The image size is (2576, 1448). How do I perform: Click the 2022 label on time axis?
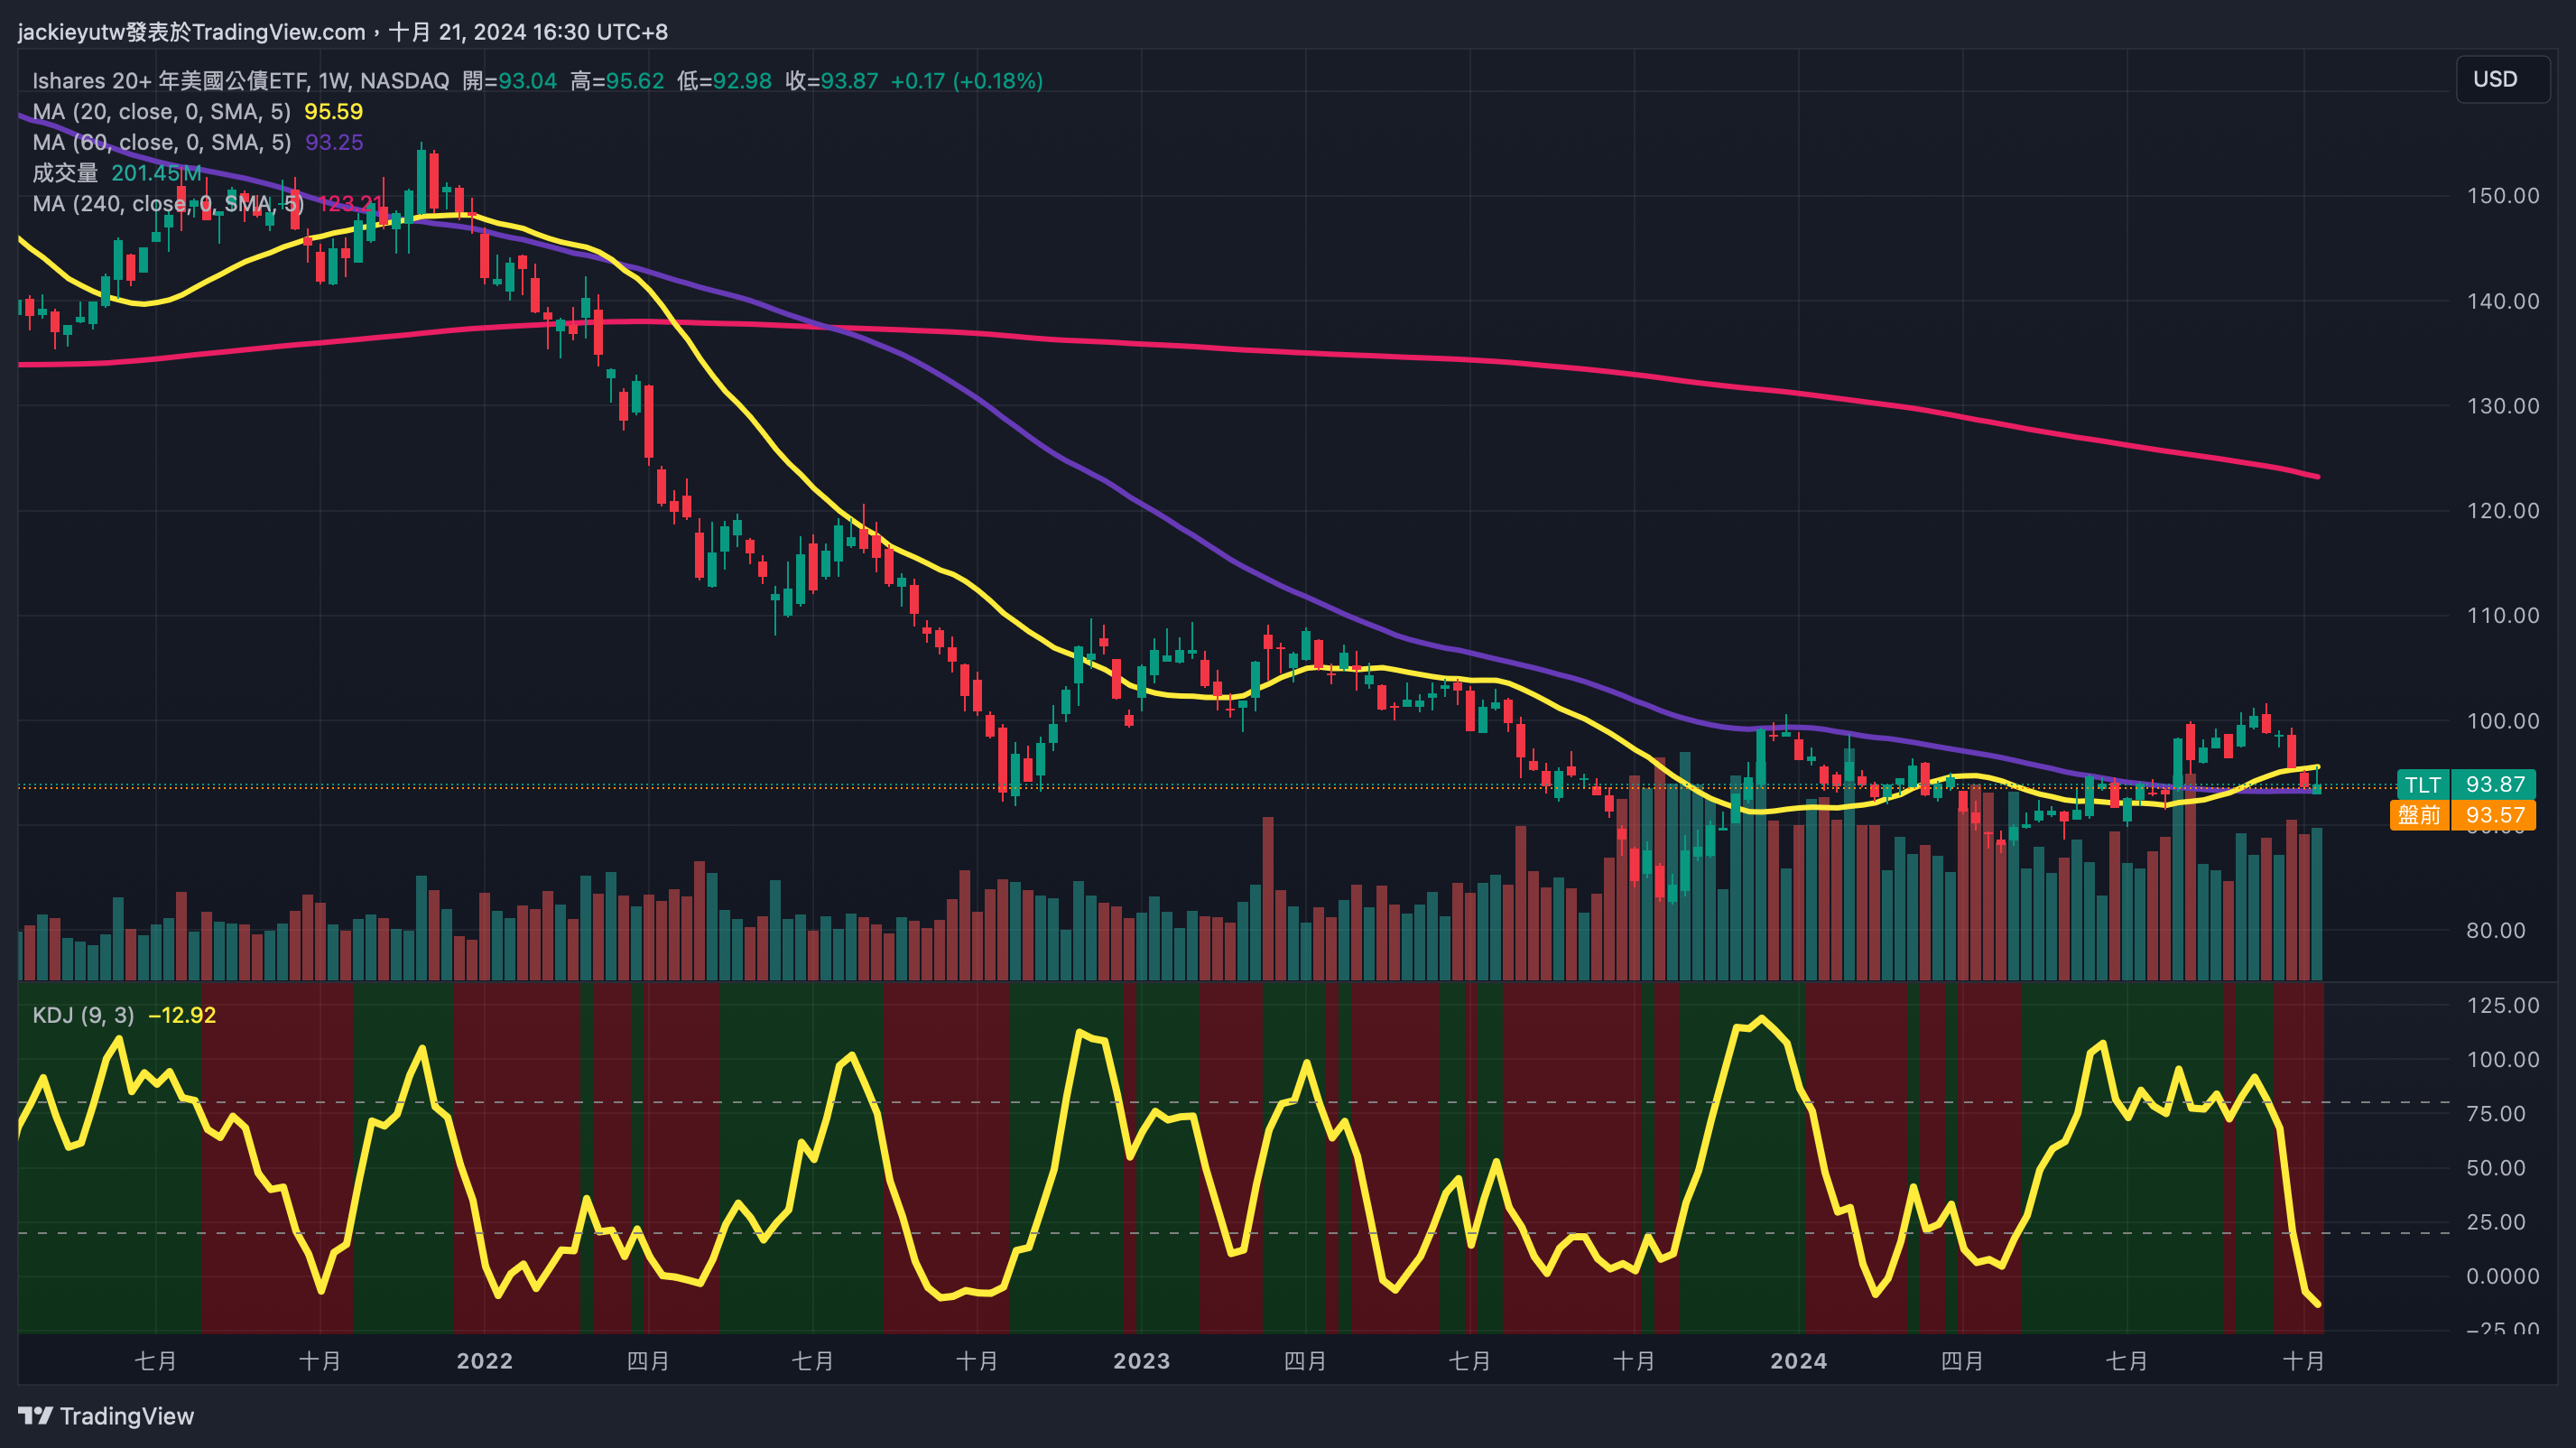coord(484,1361)
